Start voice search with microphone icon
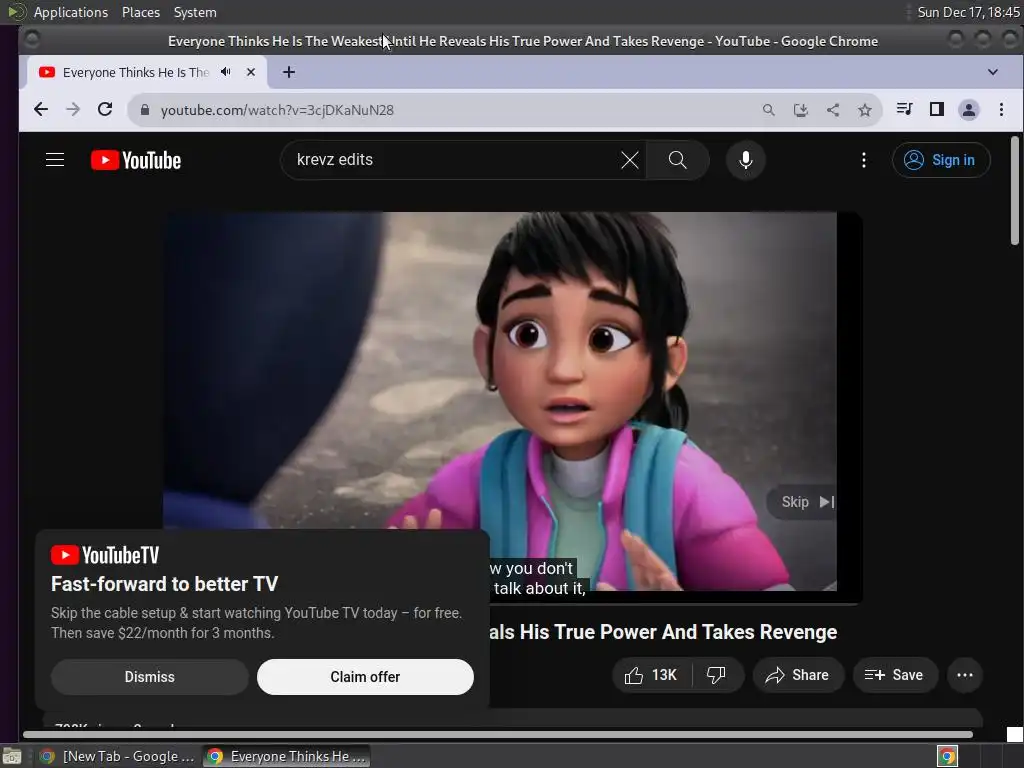This screenshot has height=768, width=1024. point(745,160)
